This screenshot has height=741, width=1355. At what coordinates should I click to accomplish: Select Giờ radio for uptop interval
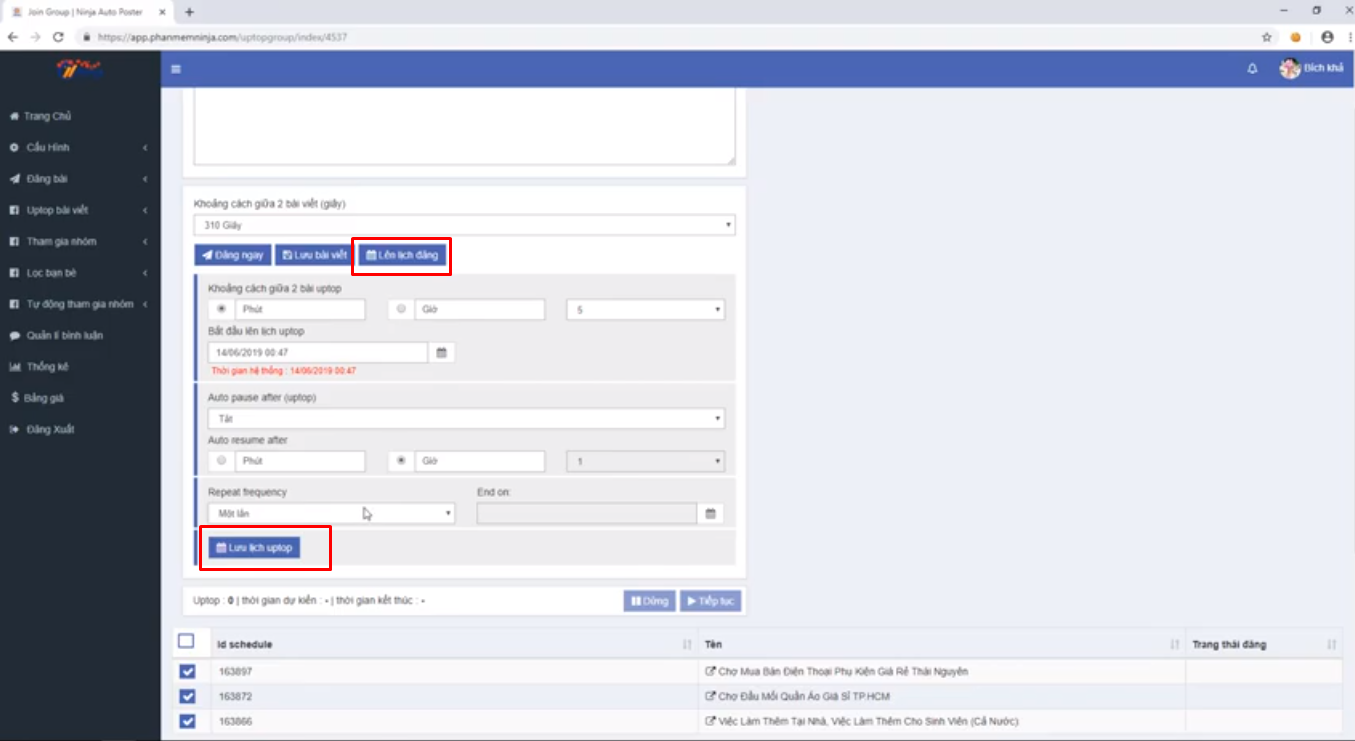coord(401,309)
